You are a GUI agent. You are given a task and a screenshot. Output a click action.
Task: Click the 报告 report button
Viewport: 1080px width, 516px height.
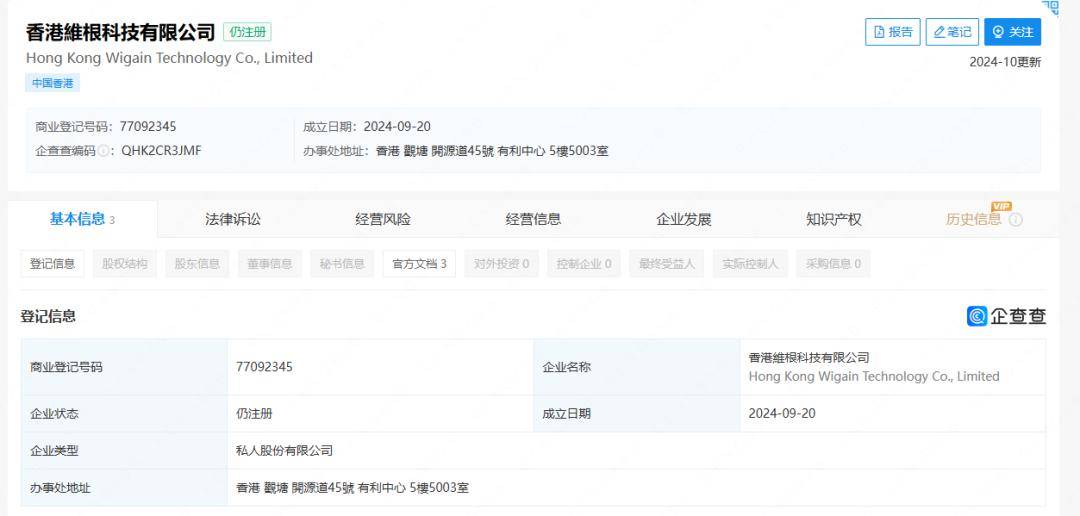point(892,32)
